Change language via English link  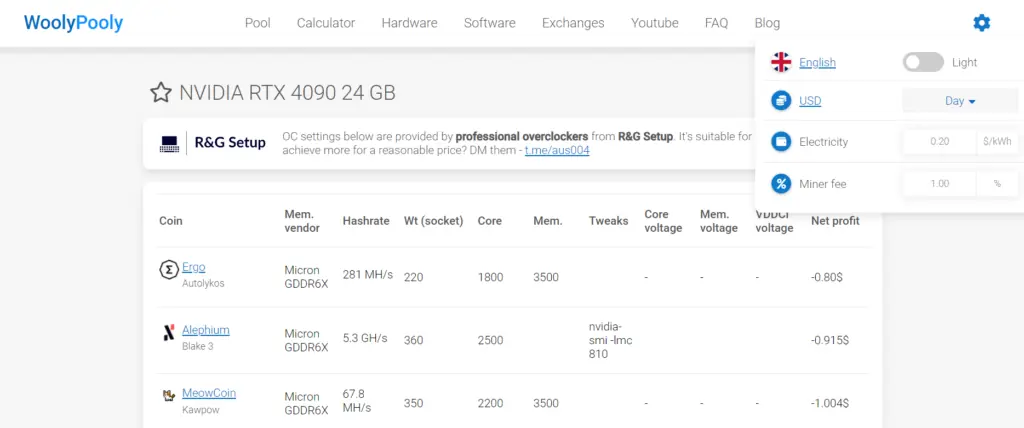point(817,63)
